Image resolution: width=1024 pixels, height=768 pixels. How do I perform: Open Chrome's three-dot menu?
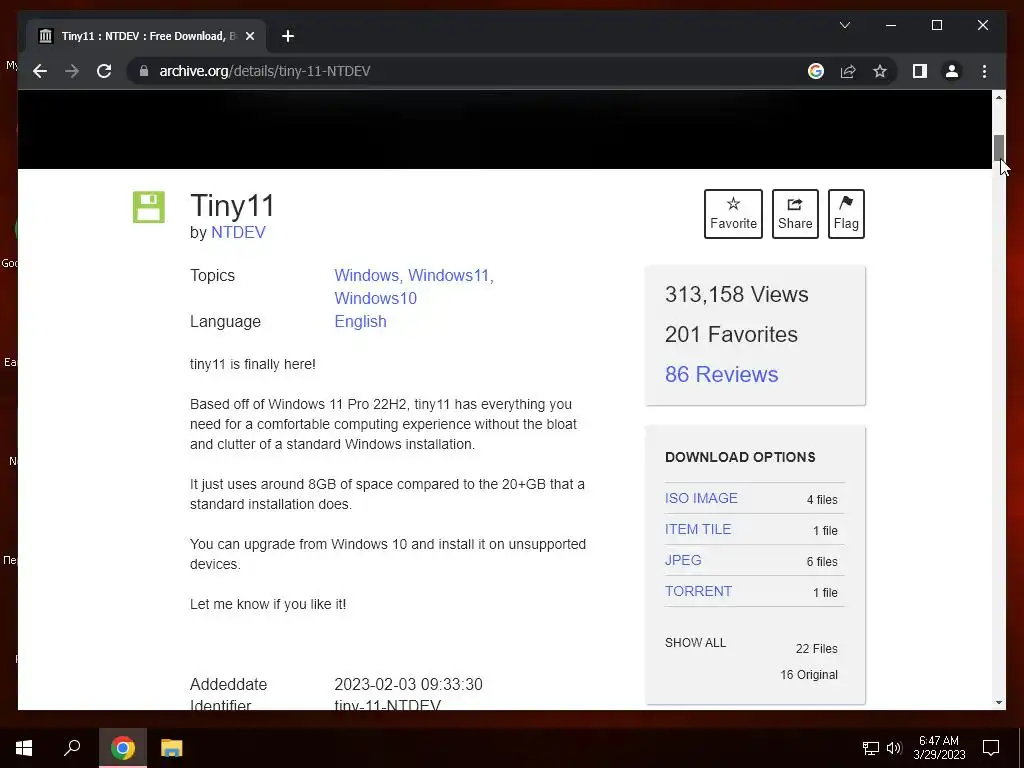[984, 71]
